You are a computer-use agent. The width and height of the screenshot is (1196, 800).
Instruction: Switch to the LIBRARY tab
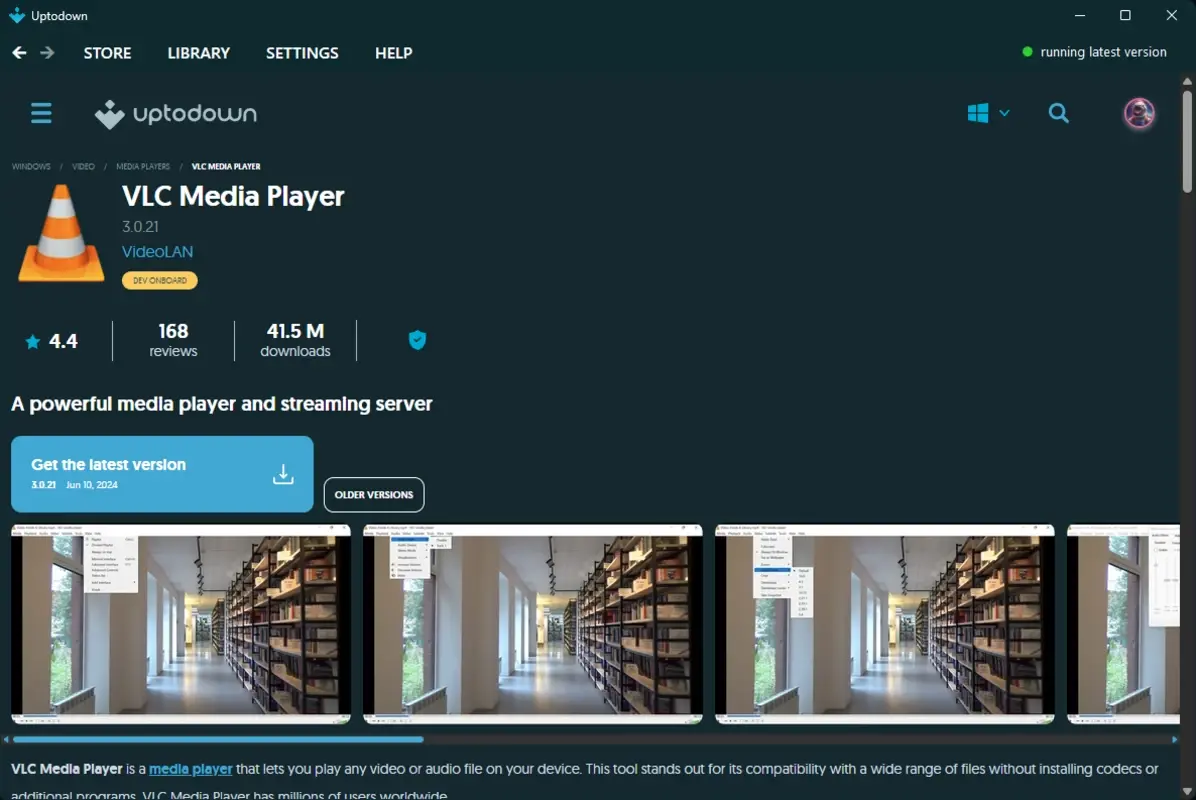click(x=198, y=52)
